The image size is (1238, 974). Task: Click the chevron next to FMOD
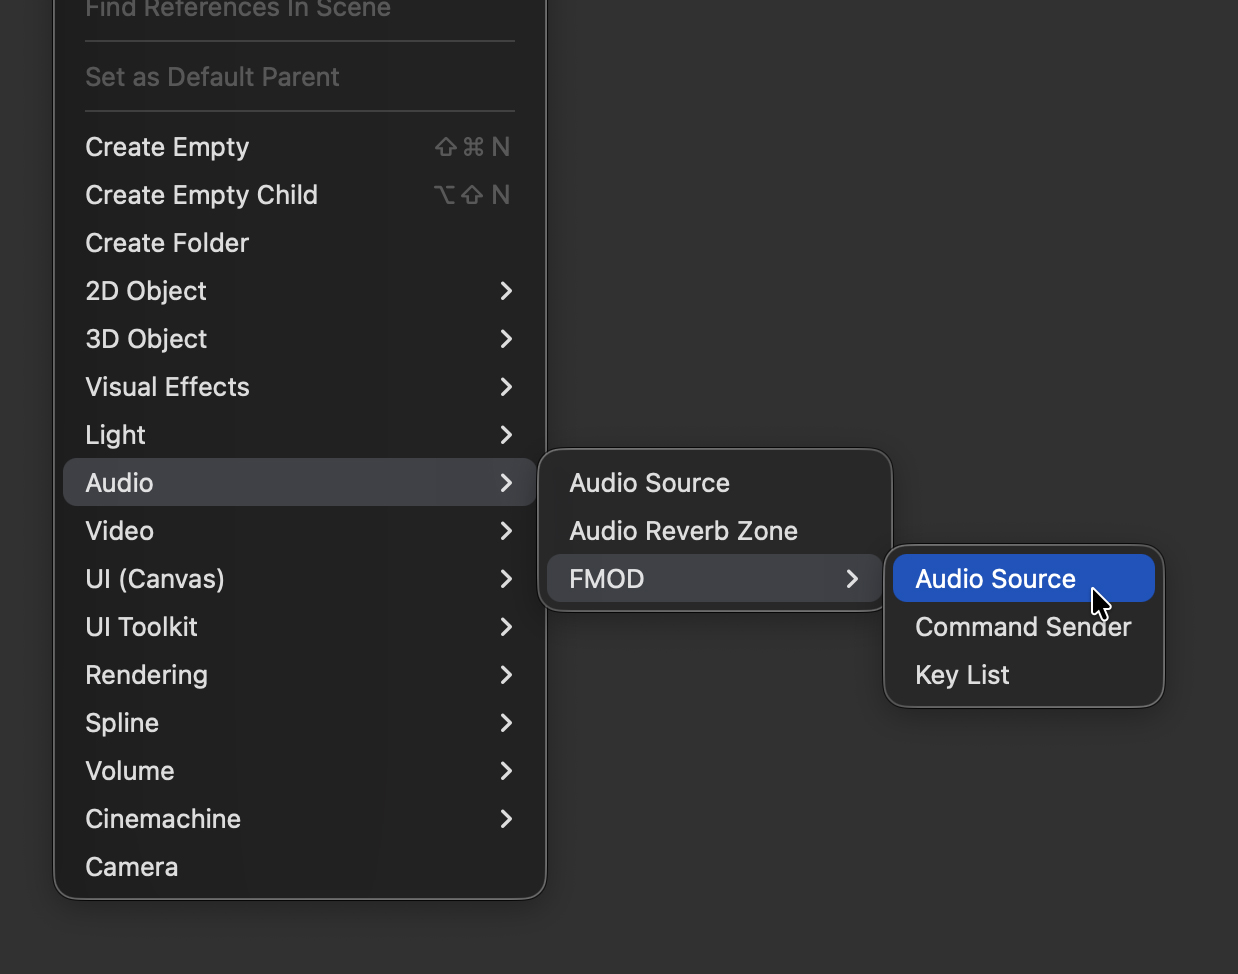852,579
